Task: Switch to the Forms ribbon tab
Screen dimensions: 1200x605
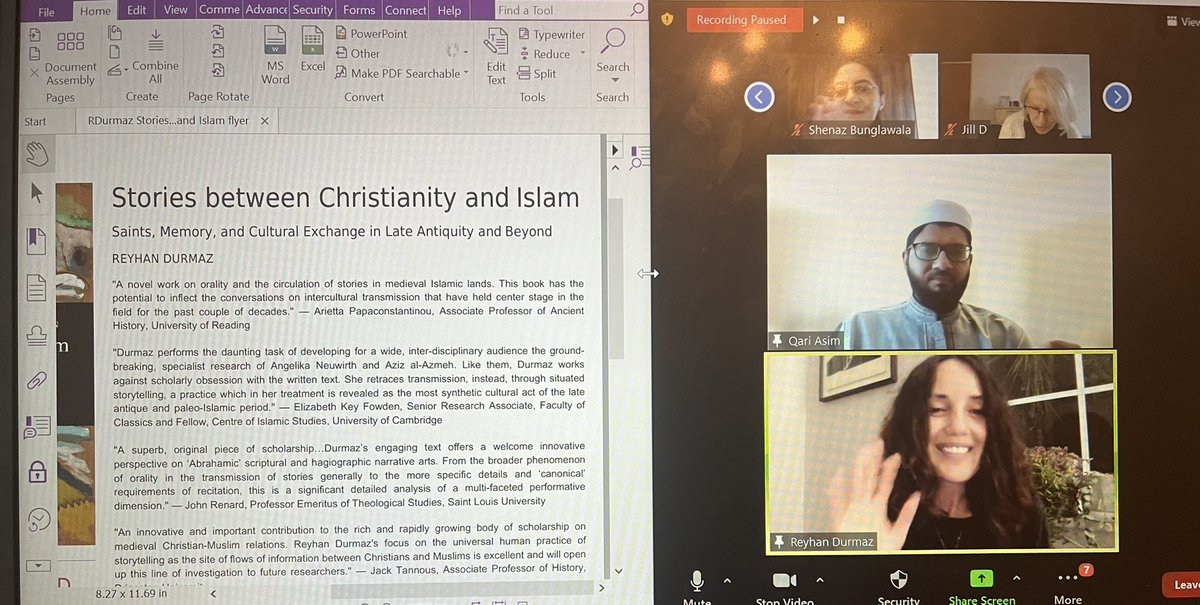Action: pos(360,10)
